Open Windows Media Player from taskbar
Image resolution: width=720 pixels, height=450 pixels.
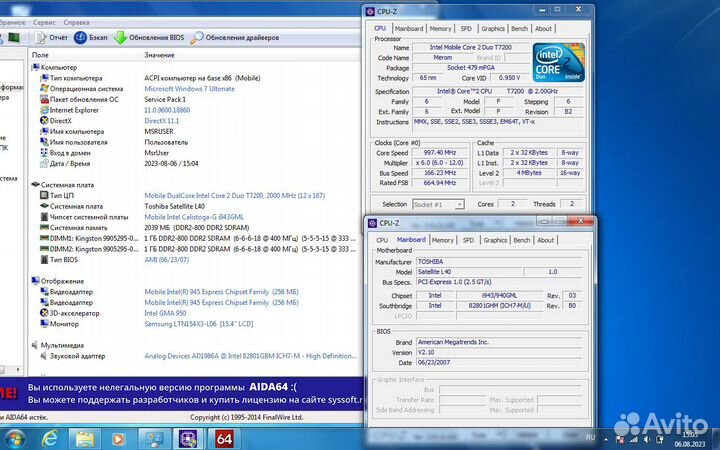tap(118, 439)
